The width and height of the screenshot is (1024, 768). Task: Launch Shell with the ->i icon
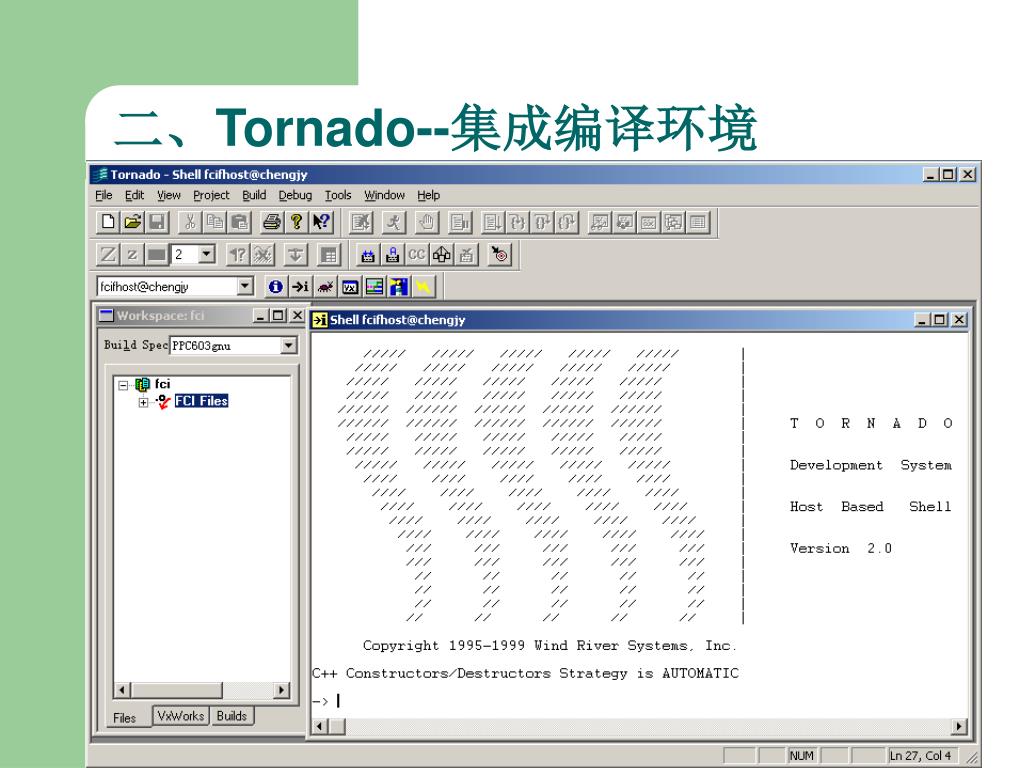(300, 286)
